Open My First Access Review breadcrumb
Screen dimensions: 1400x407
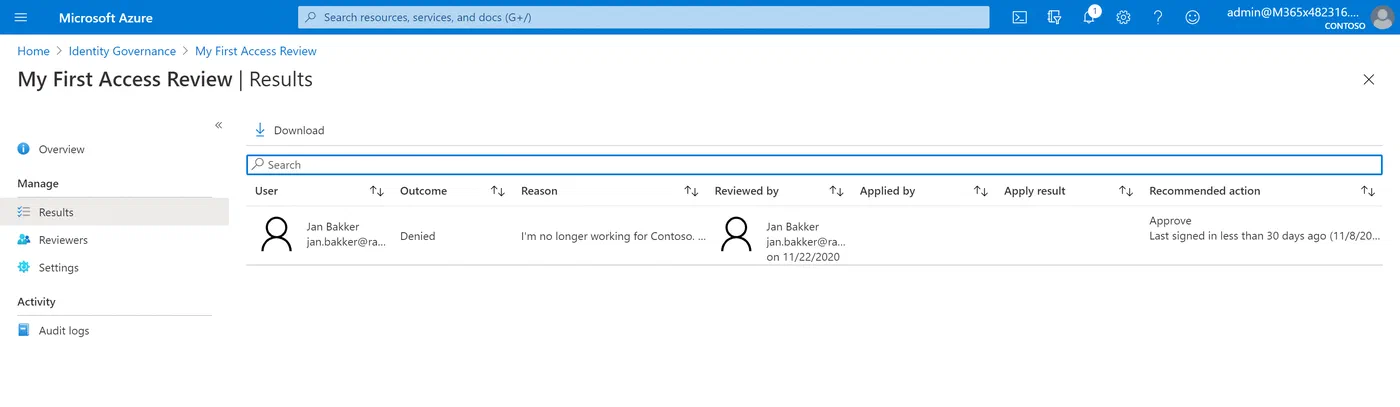coord(256,51)
